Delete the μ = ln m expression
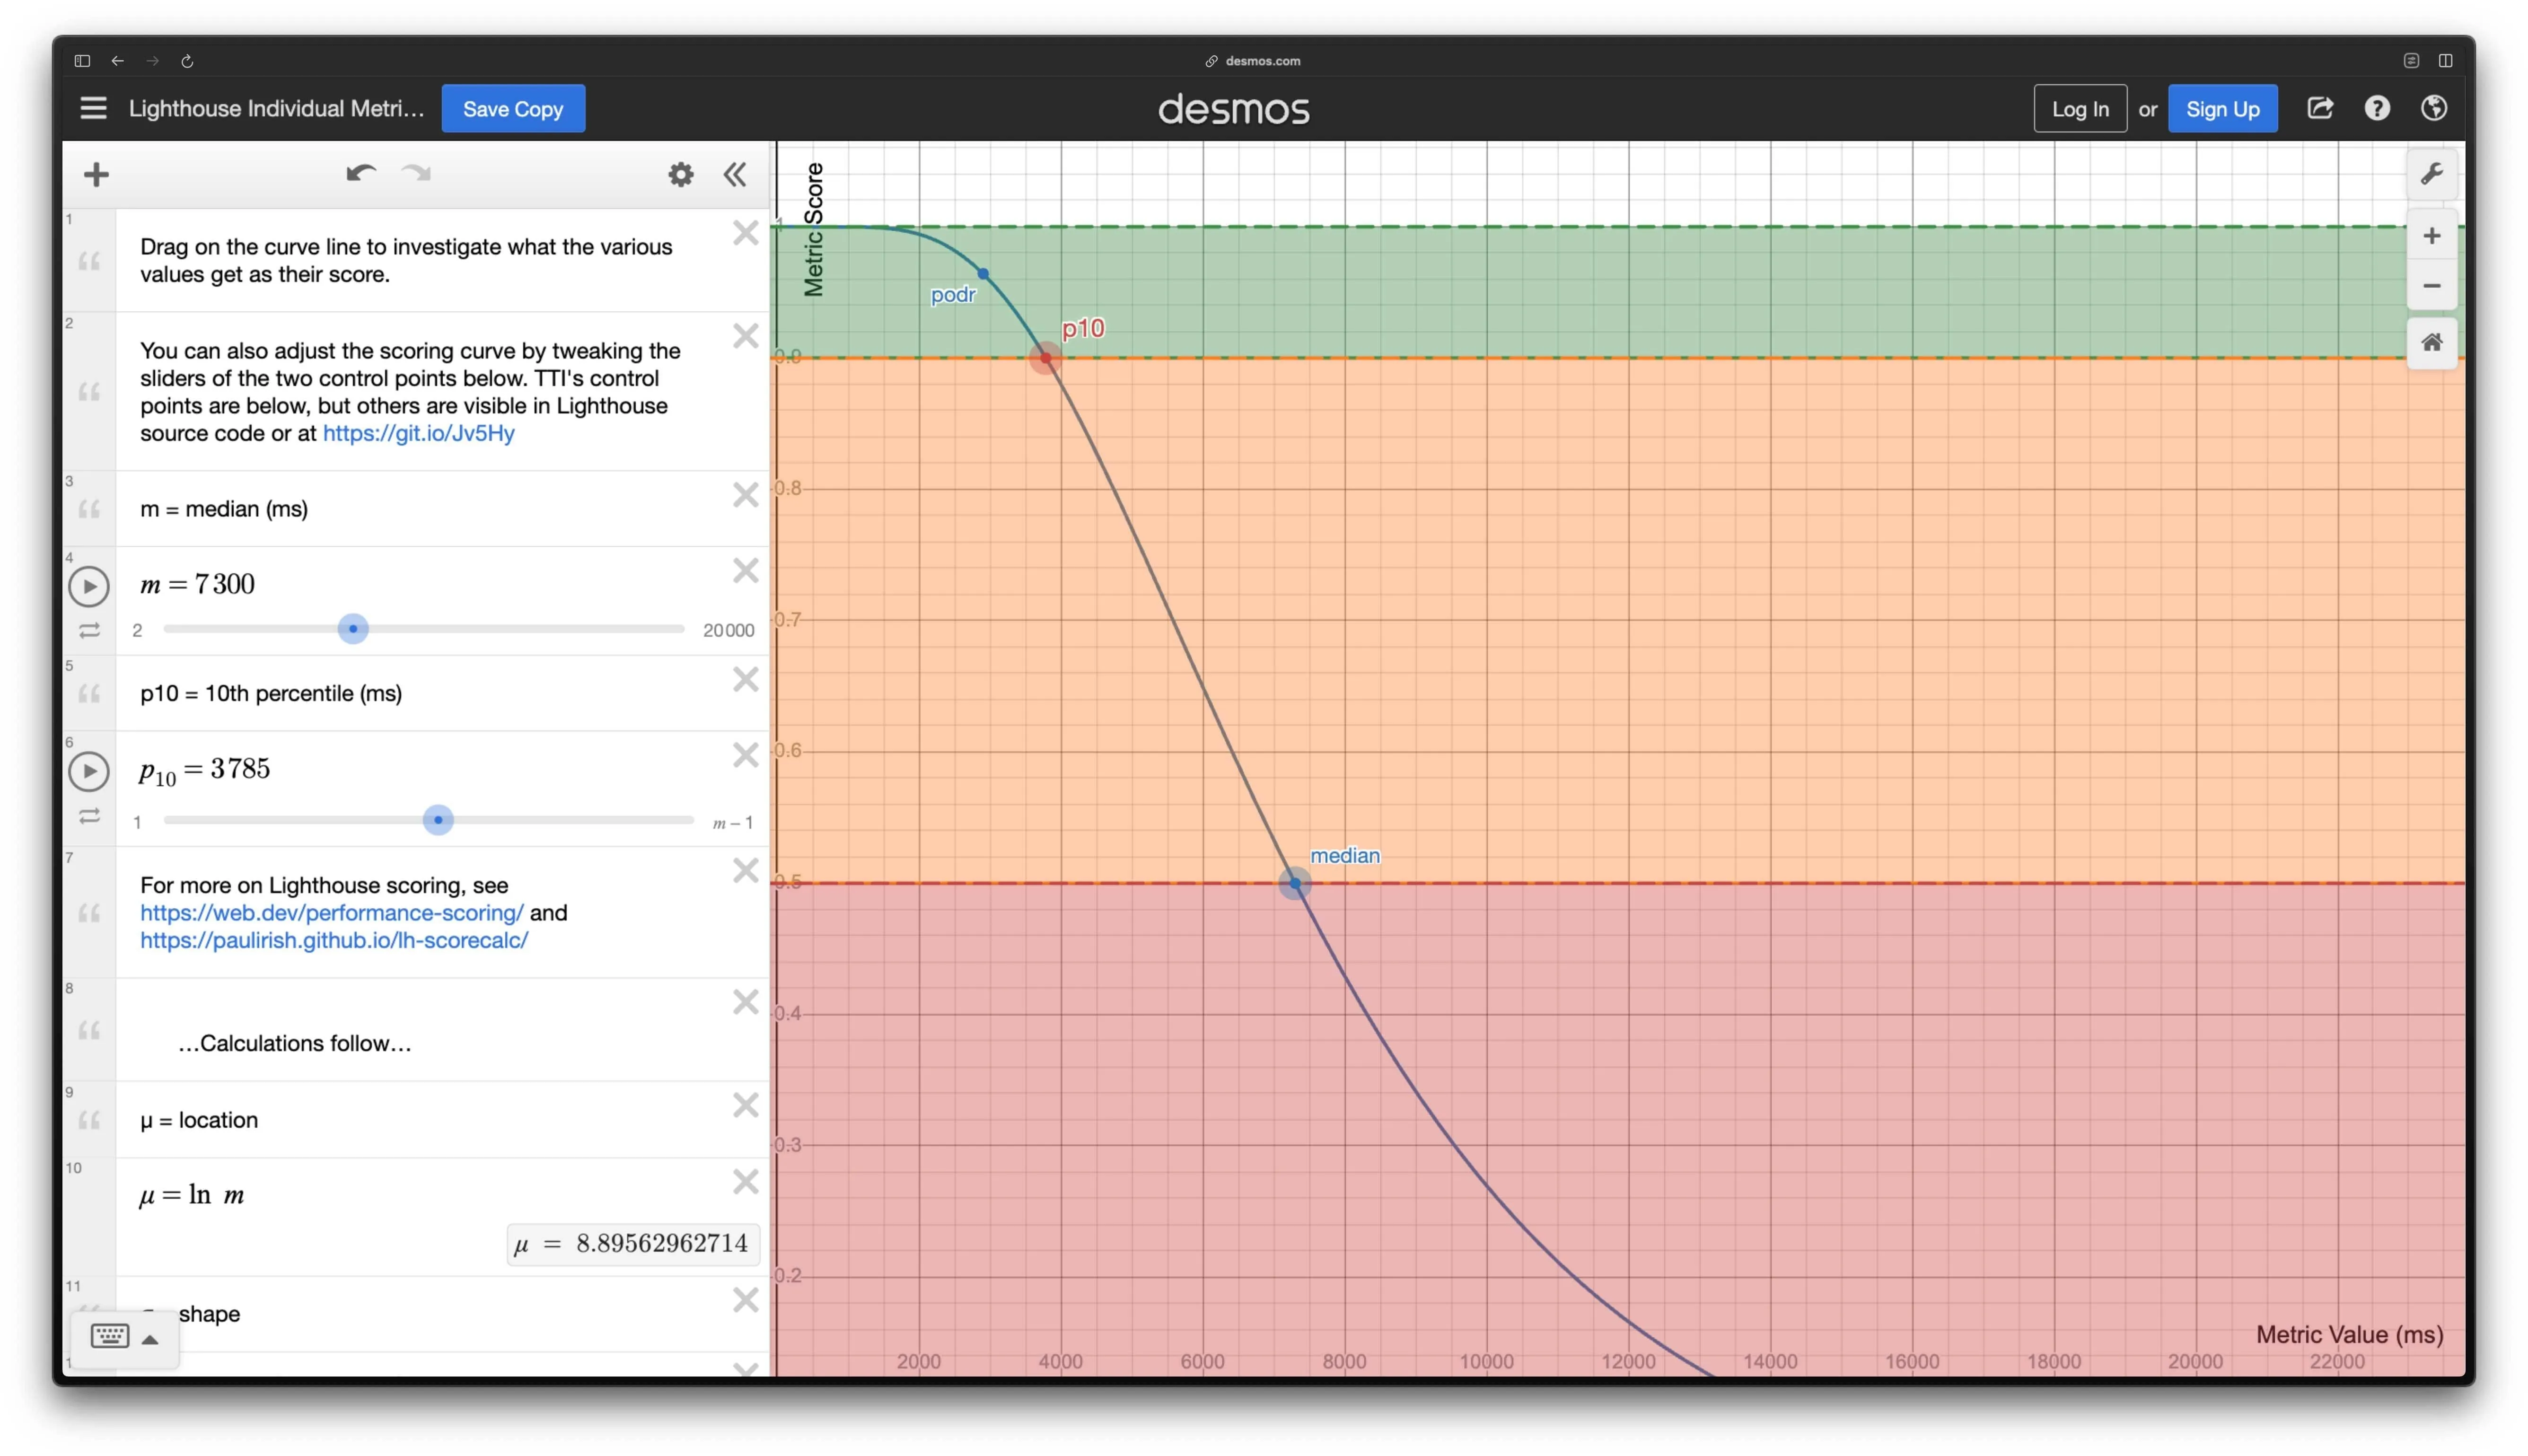 coord(745,1182)
